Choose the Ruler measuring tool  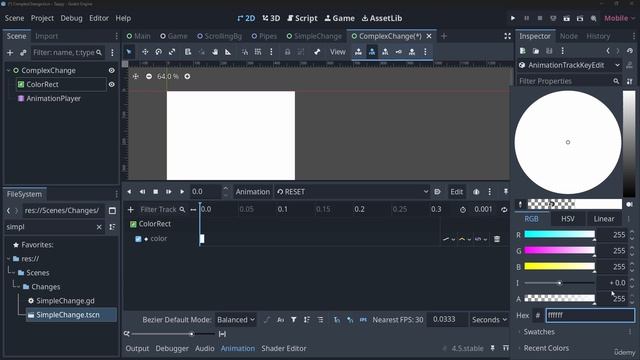[x=228, y=52]
